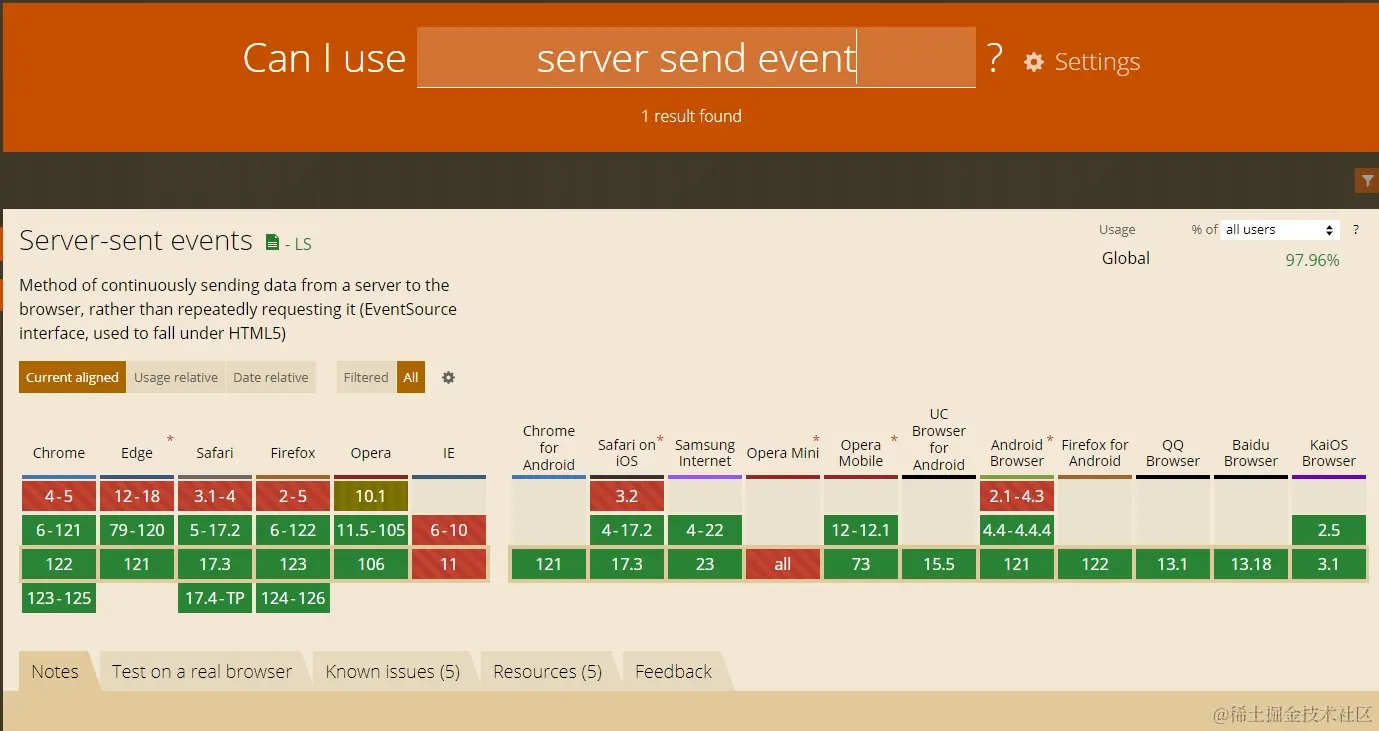The height and width of the screenshot is (731, 1379).
Task: Open the Feedback tab
Action: point(674,671)
